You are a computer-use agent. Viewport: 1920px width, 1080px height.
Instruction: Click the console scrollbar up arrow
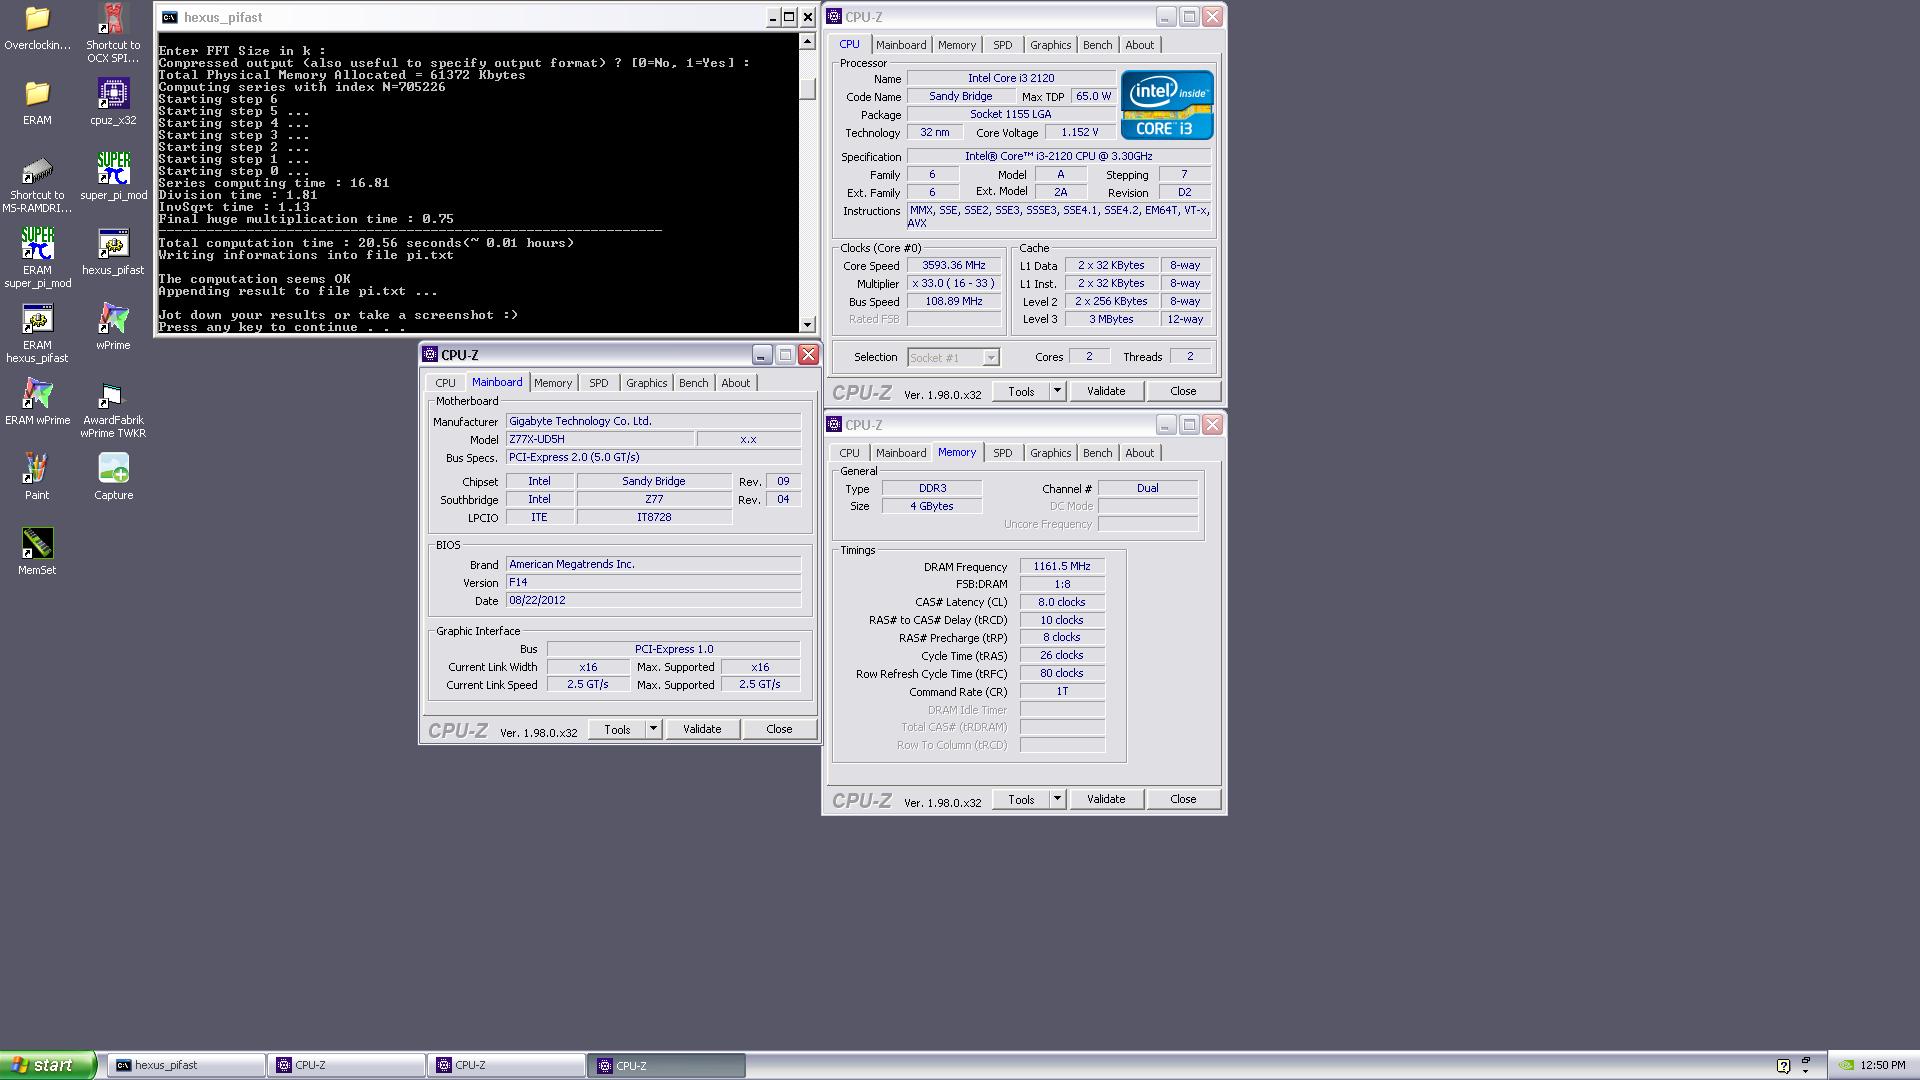click(807, 42)
